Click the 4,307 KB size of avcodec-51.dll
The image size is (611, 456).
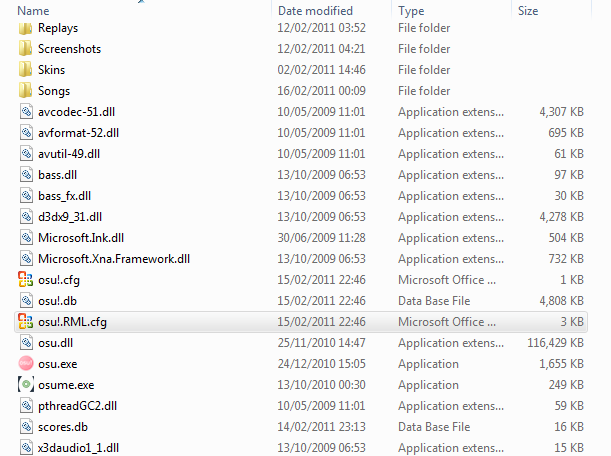[561, 112]
